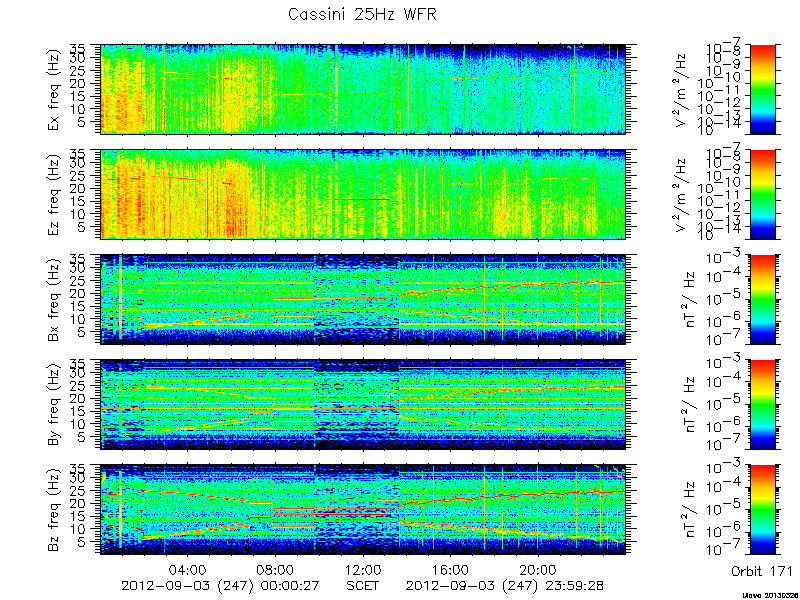Select the 'By freq (Hz)' axis label
Image resolution: width=800 pixels, height=600 pixels.
point(54,405)
